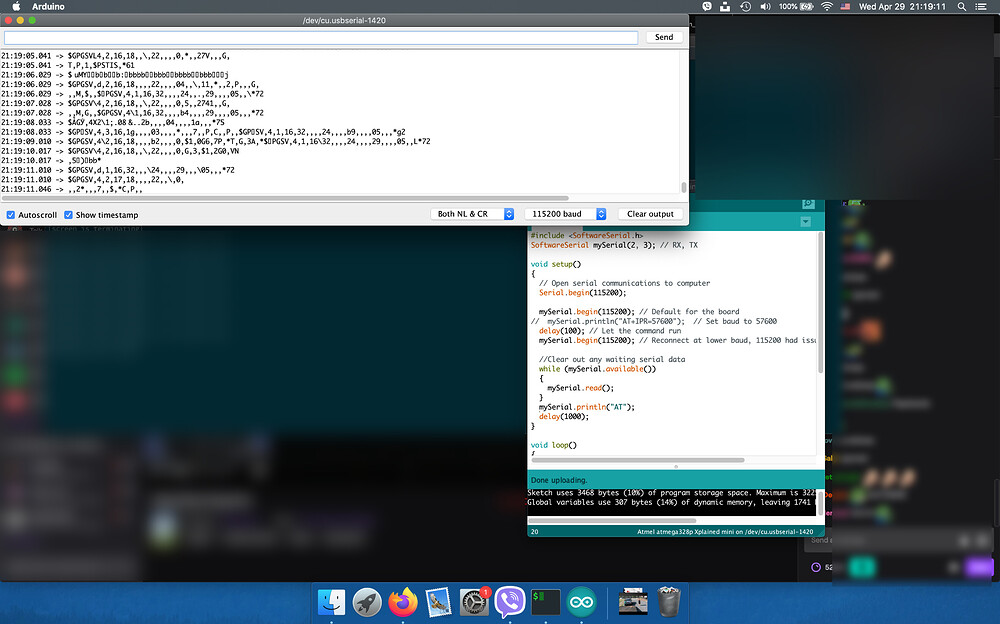Open Serial Monitor via the magnifier icon
Image resolution: width=1000 pixels, height=624 pixels.
pyautogui.click(x=807, y=203)
